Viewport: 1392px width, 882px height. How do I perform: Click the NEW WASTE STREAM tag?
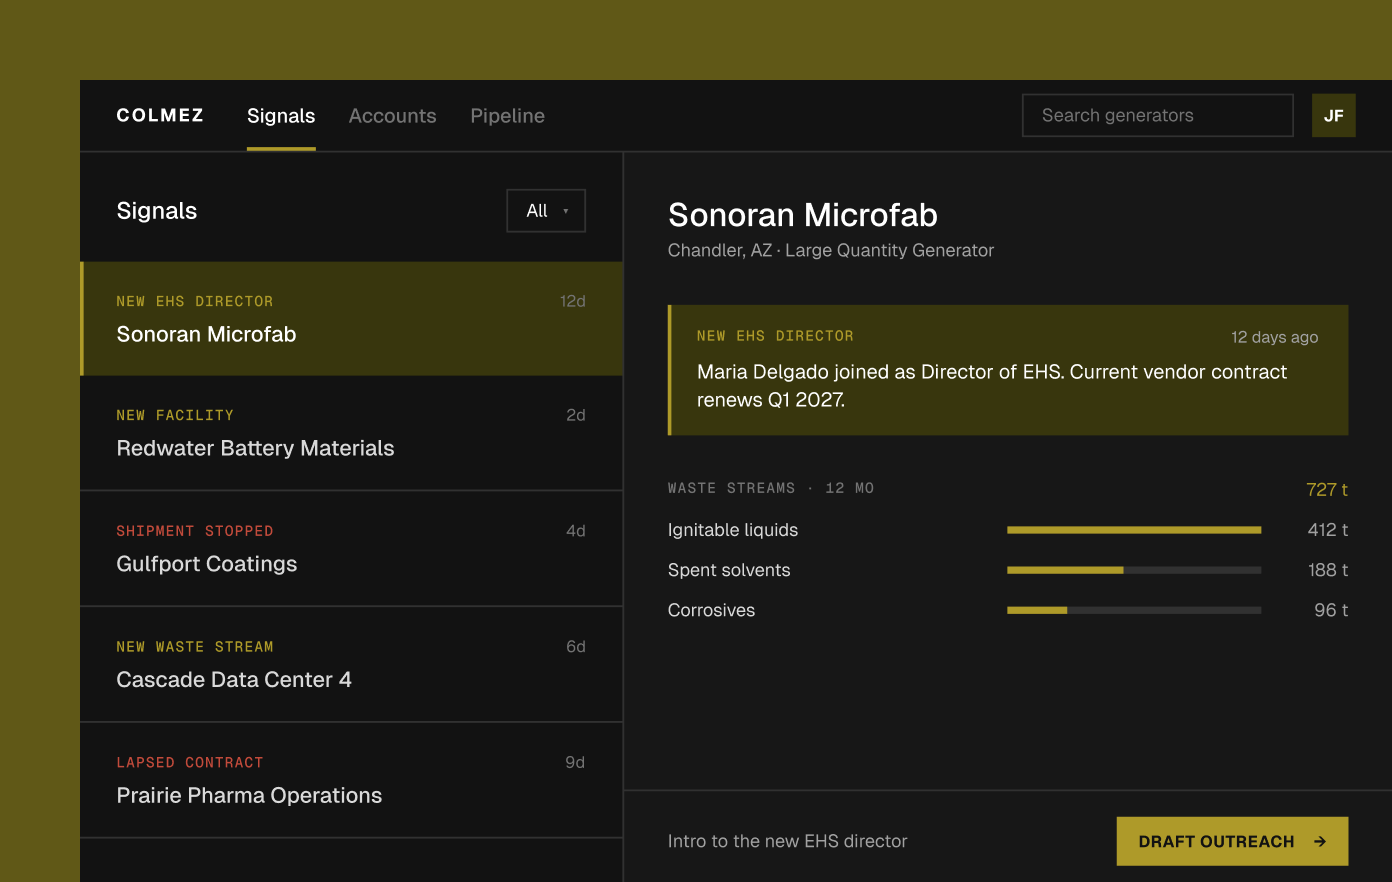[x=195, y=647]
